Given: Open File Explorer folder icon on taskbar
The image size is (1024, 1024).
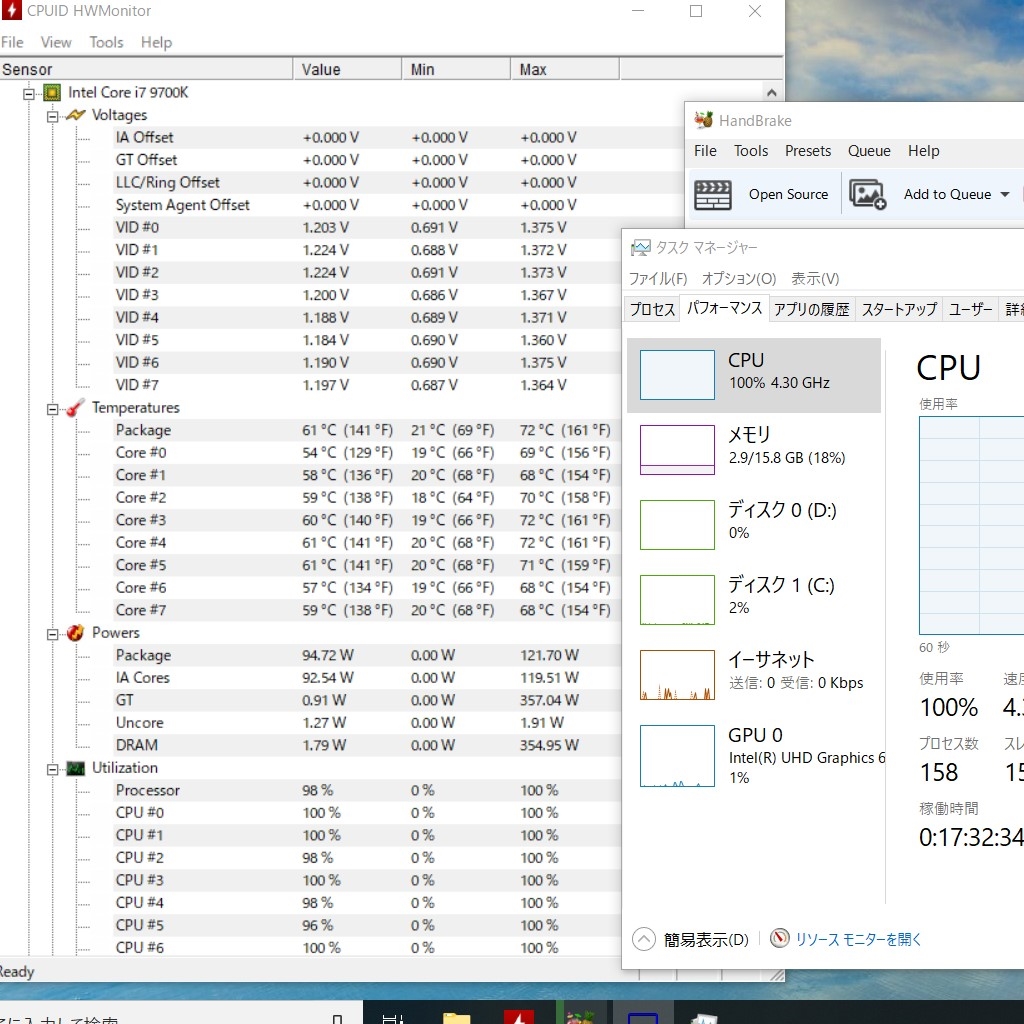Looking at the screenshot, I should 456,1017.
